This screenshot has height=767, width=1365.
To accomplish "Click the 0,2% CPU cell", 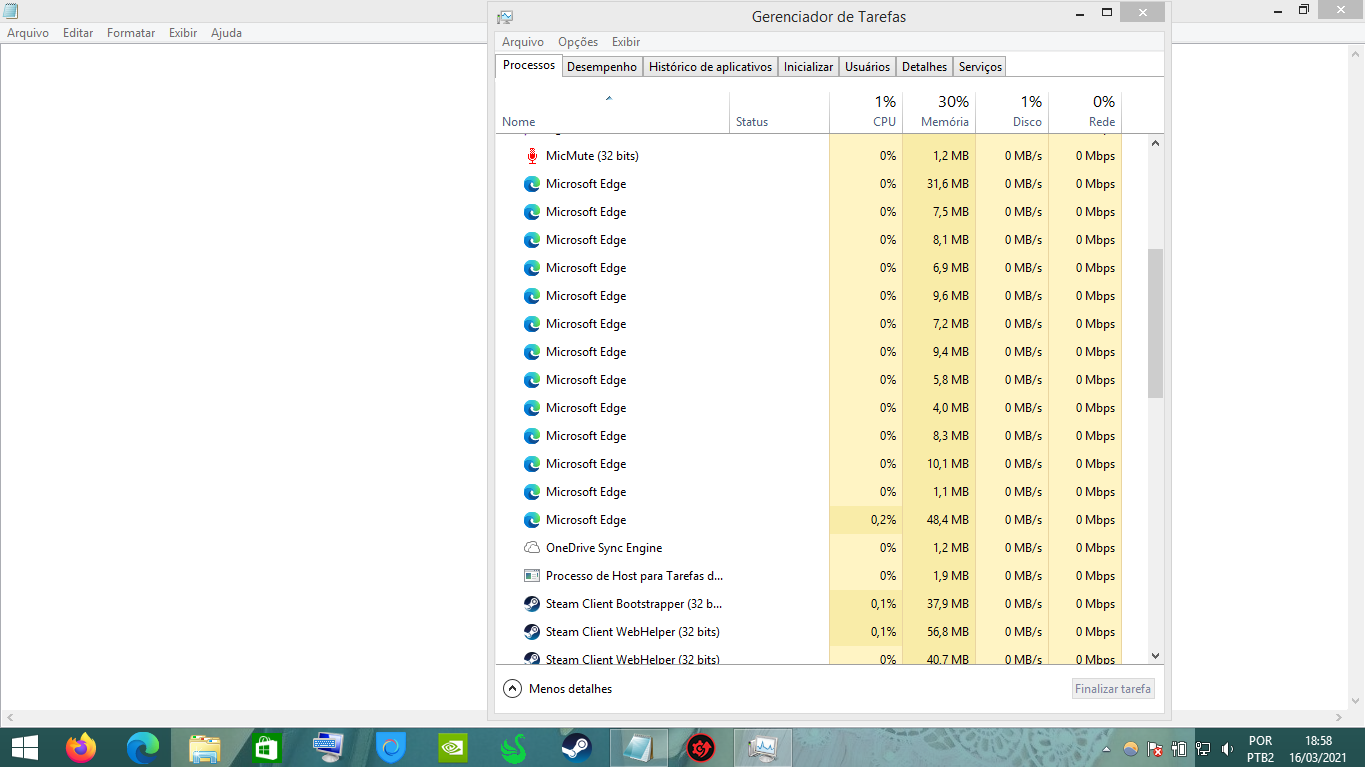I will point(866,520).
